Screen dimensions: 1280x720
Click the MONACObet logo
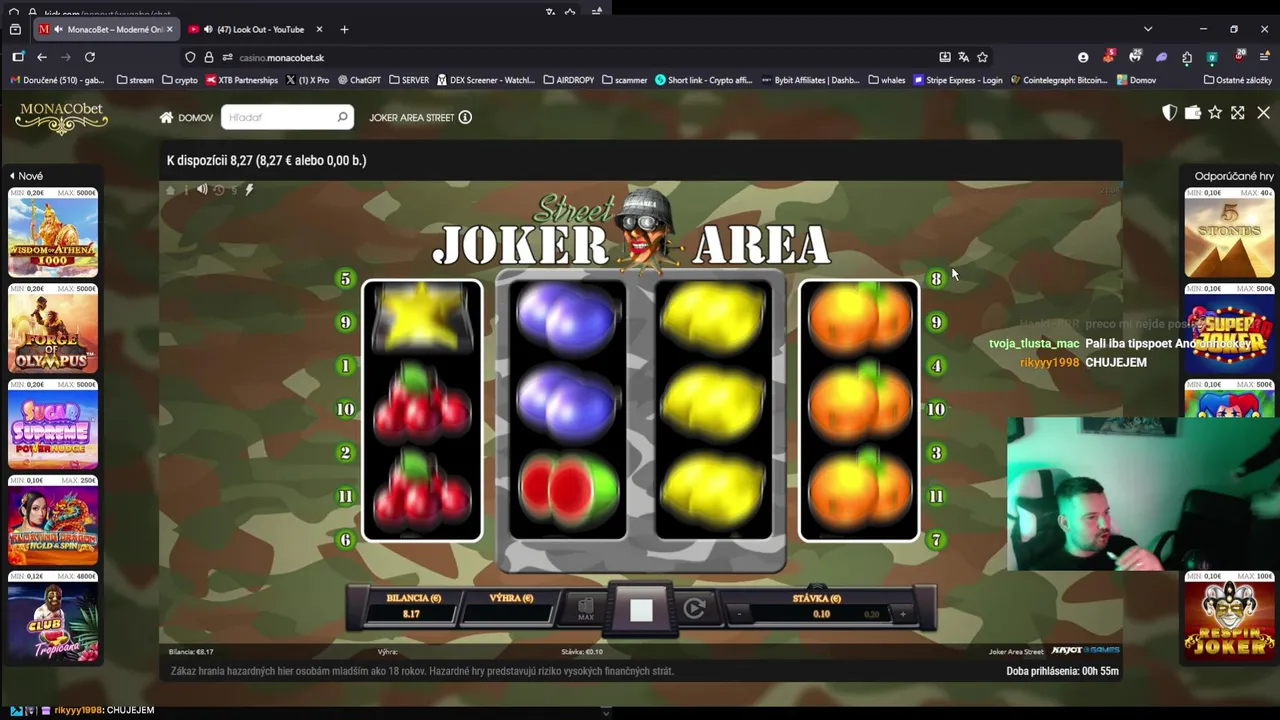tap(61, 118)
